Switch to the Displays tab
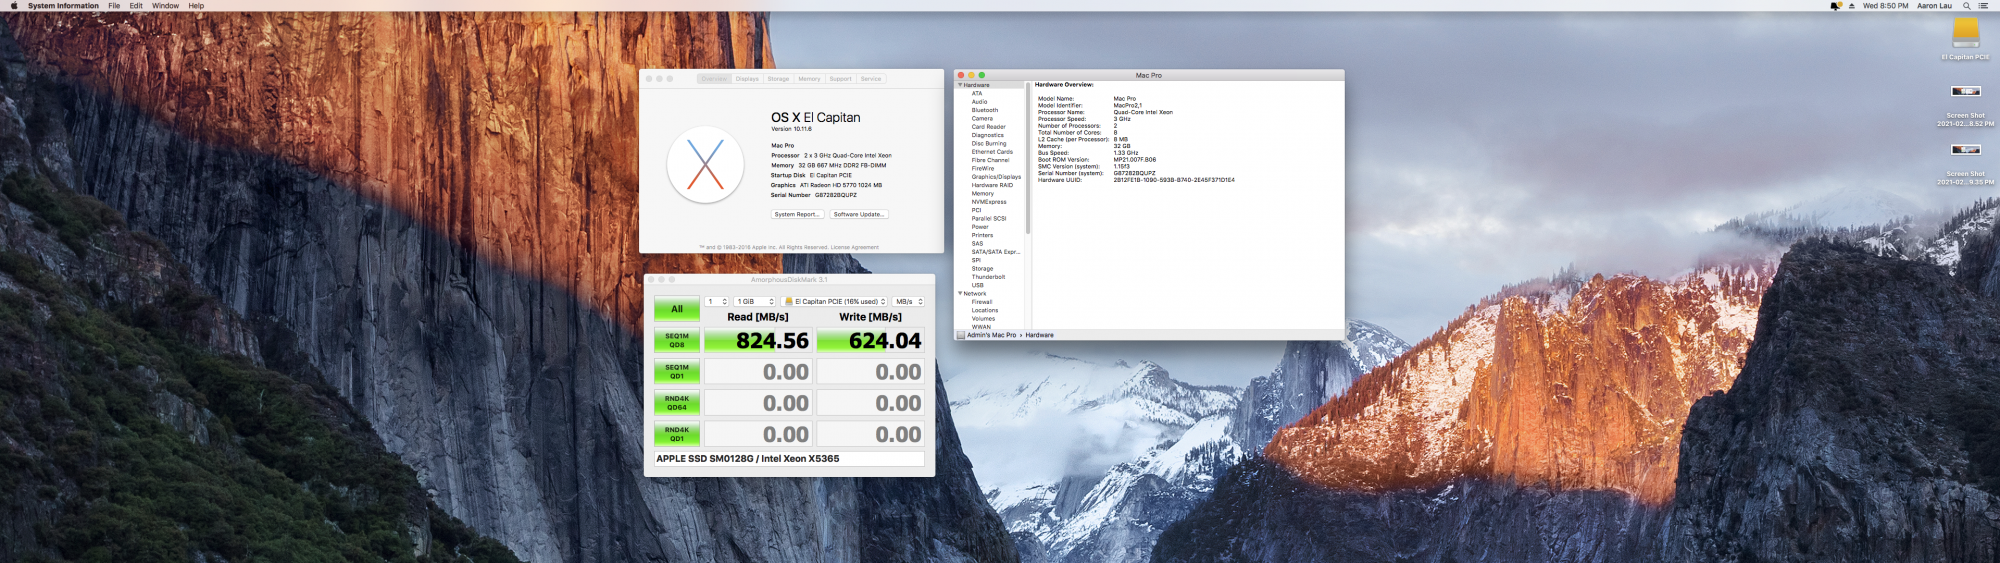 coord(747,79)
